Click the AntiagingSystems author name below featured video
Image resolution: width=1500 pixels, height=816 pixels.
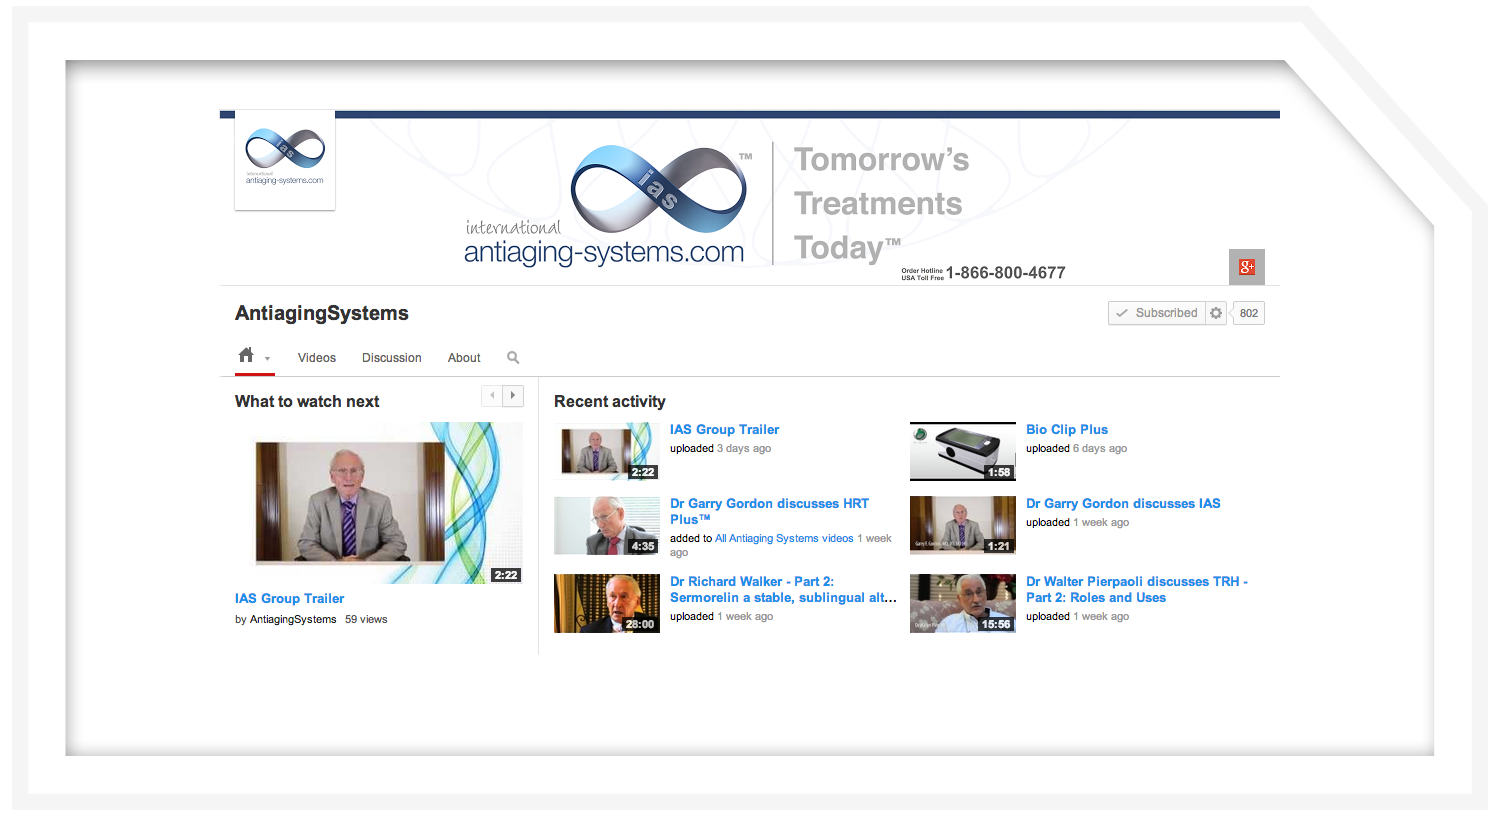(293, 619)
